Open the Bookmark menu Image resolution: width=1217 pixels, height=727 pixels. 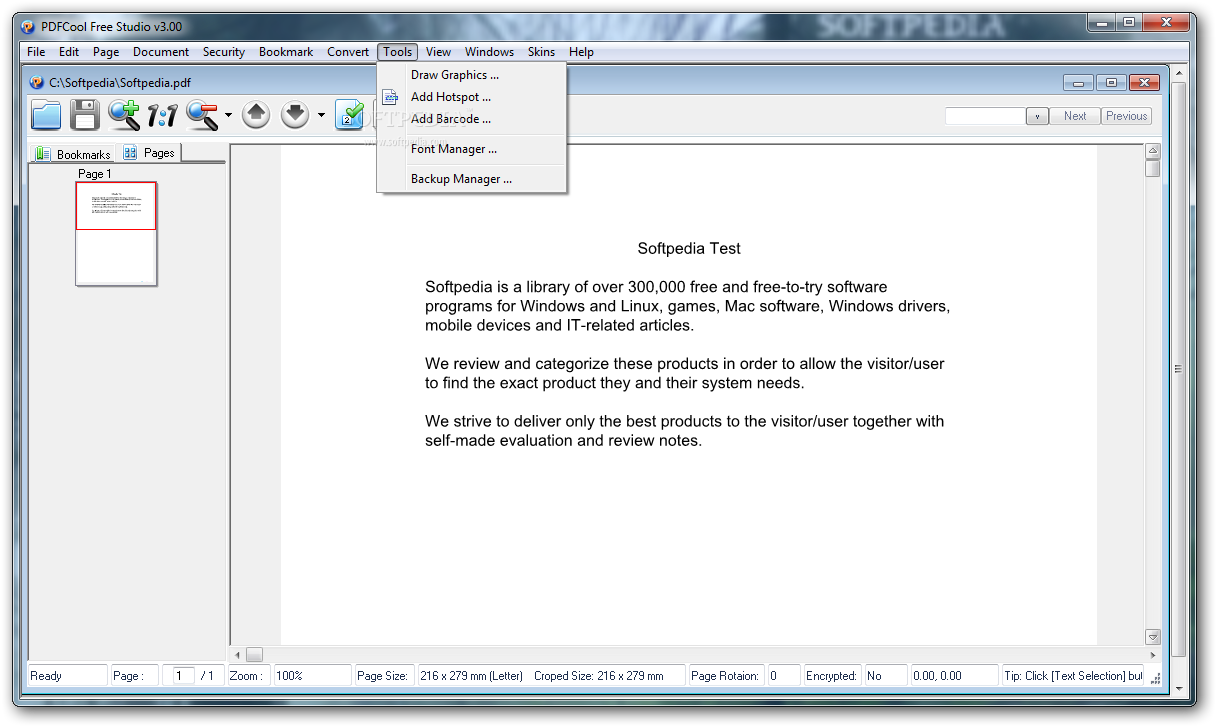tap(286, 52)
